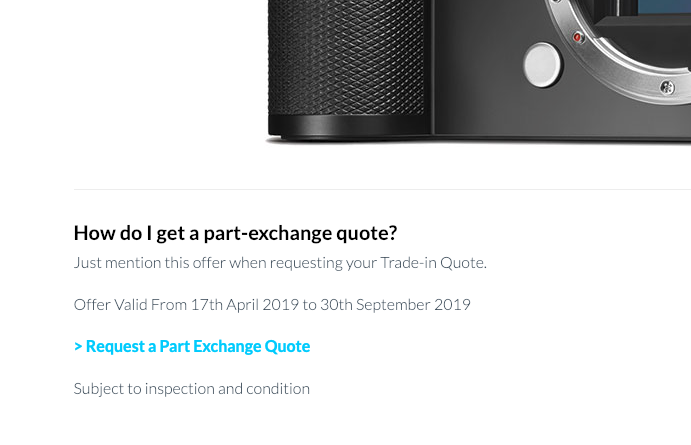691x445 pixels.
Task: Click the '30th September 2019' end date
Action: click(x=395, y=304)
